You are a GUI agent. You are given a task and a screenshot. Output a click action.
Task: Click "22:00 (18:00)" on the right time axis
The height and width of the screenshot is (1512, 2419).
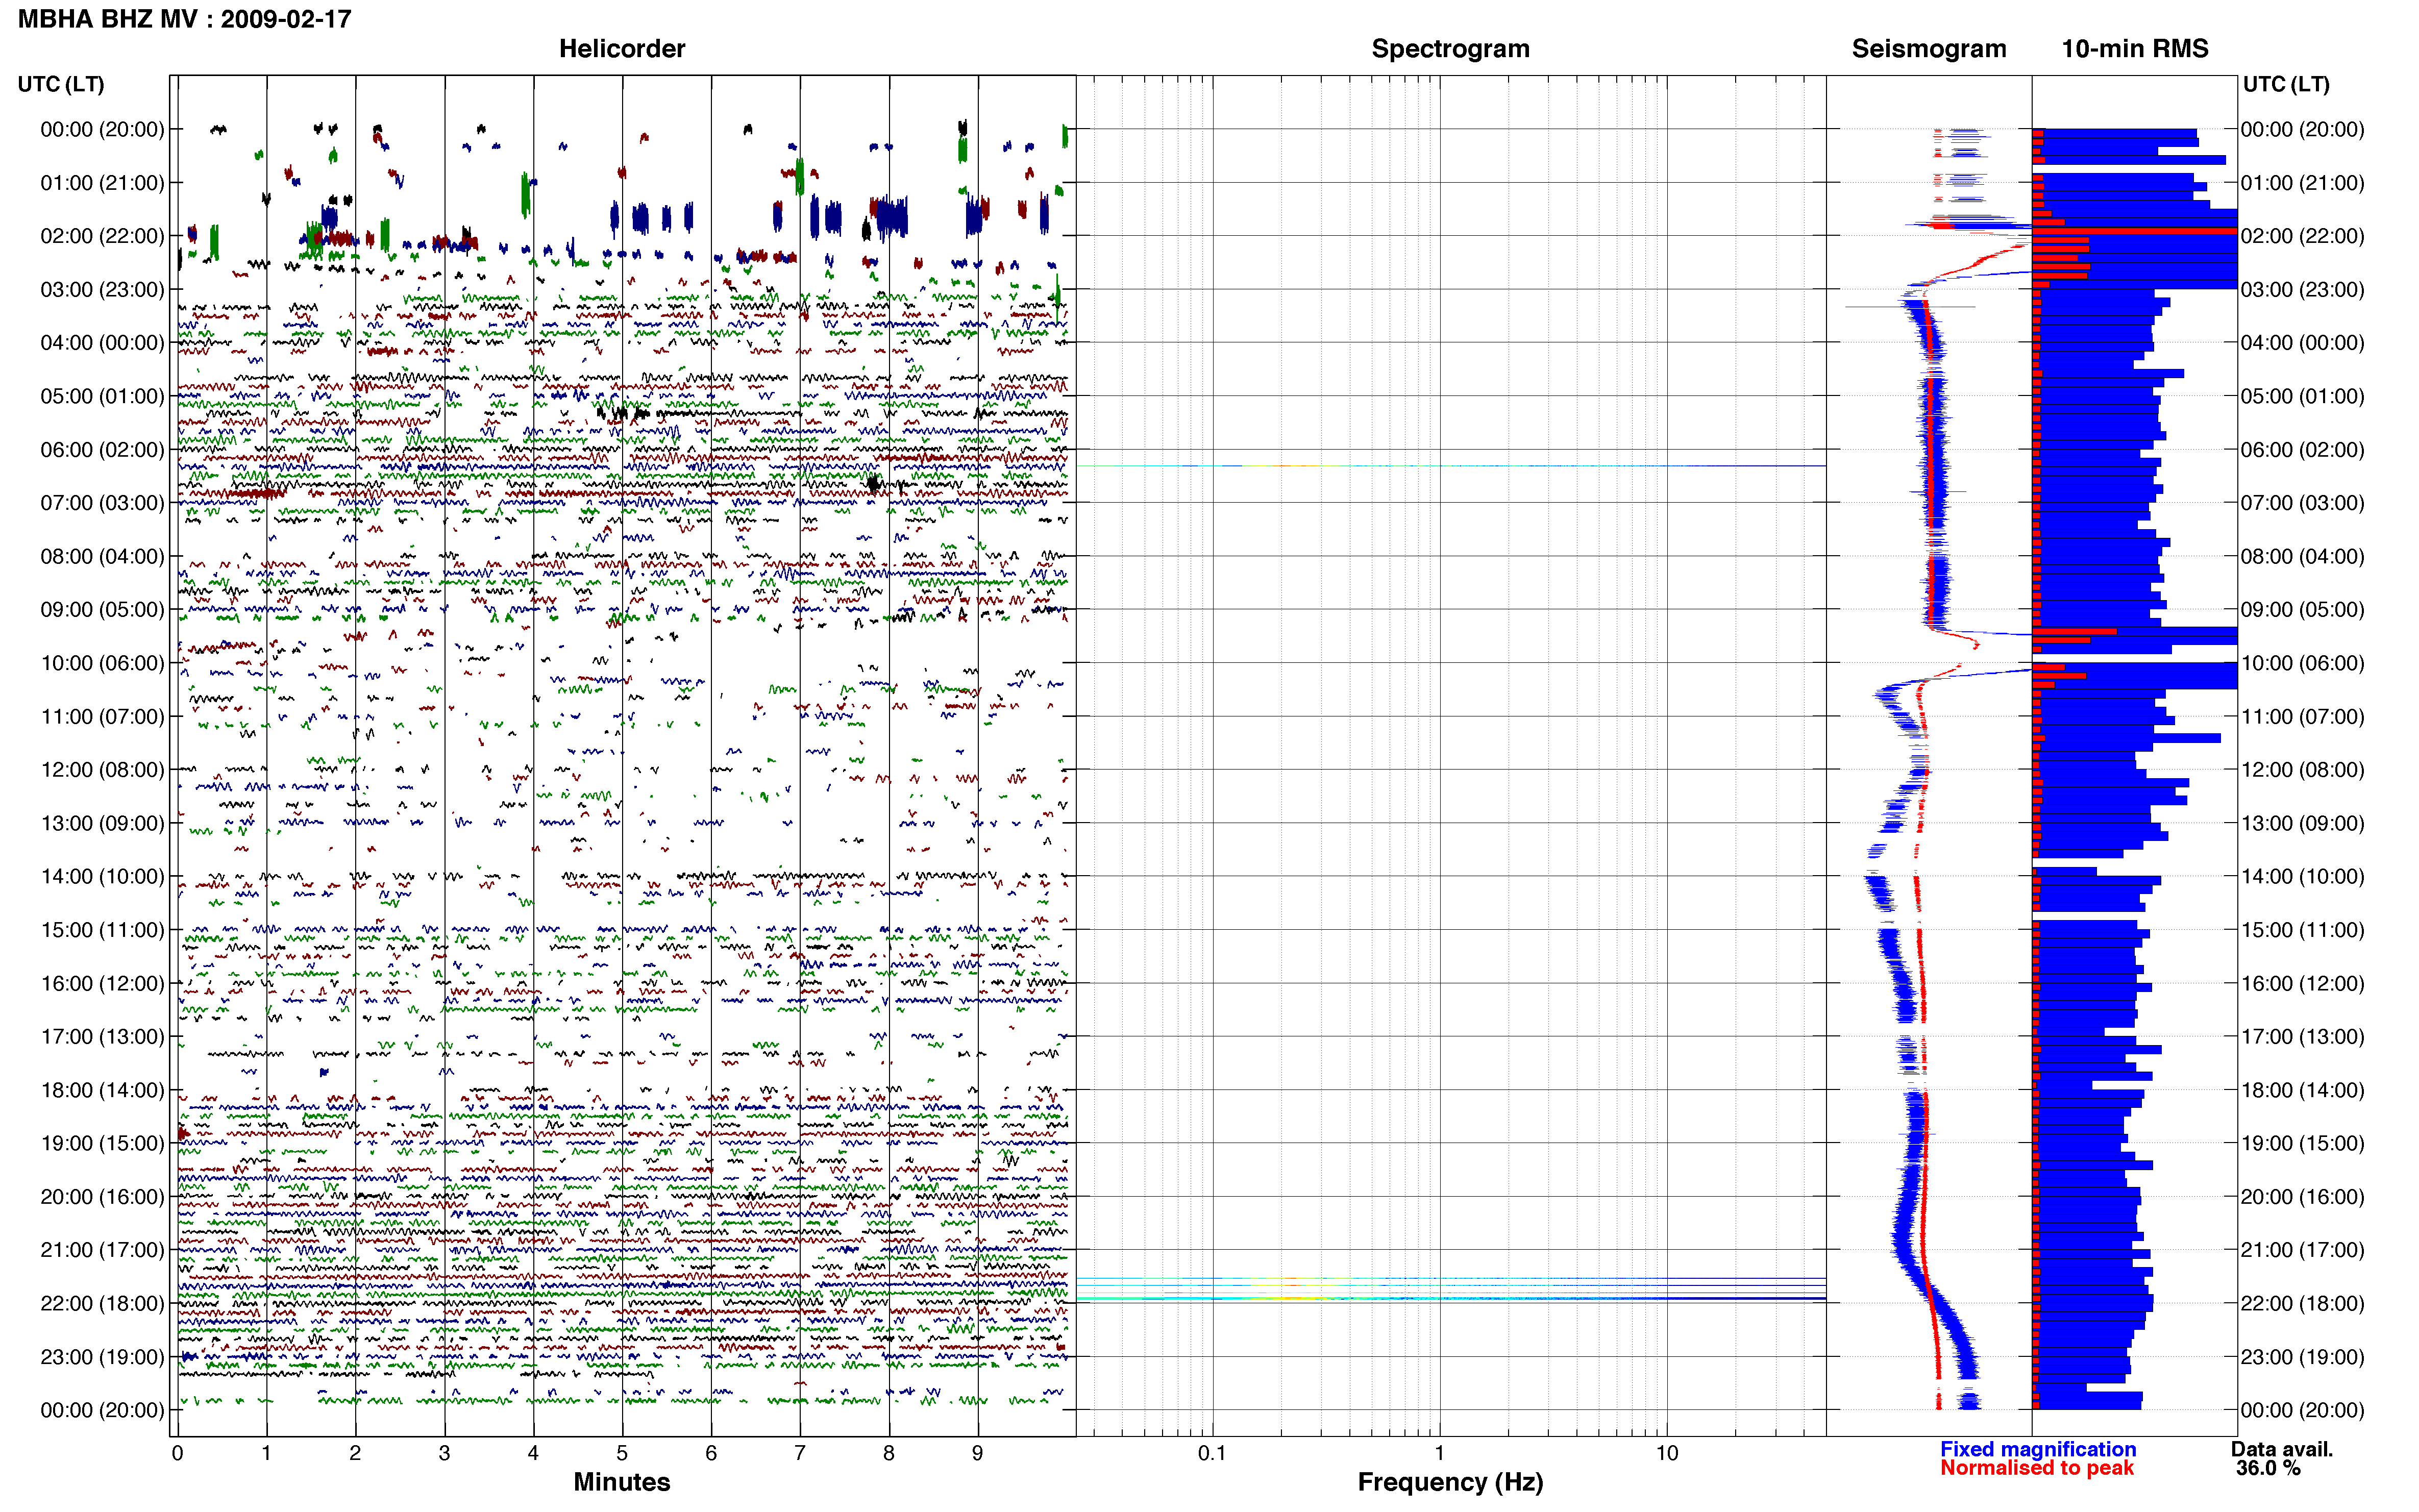tap(2303, 1304)
